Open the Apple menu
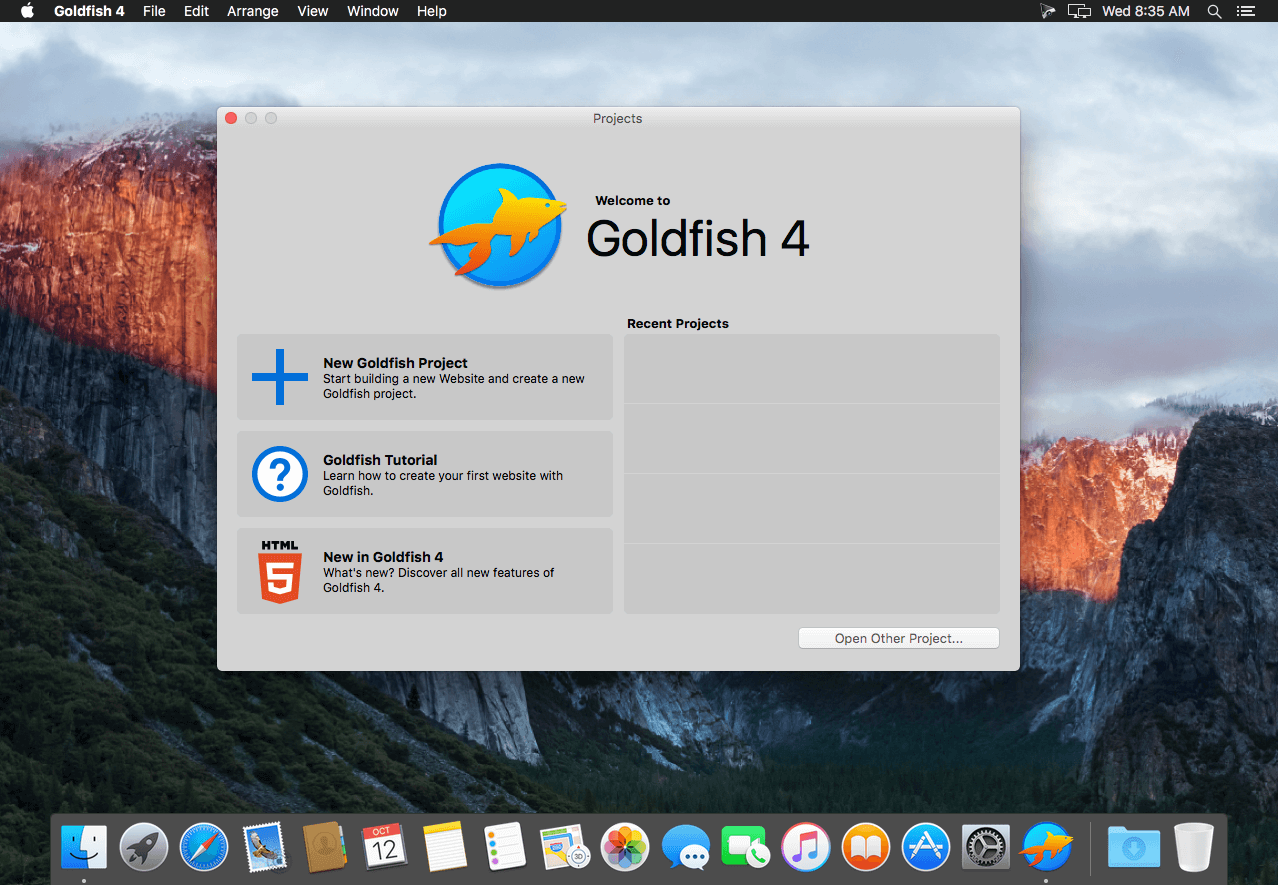Screen dimensions: 1278x885 click(x=27, y=11)
